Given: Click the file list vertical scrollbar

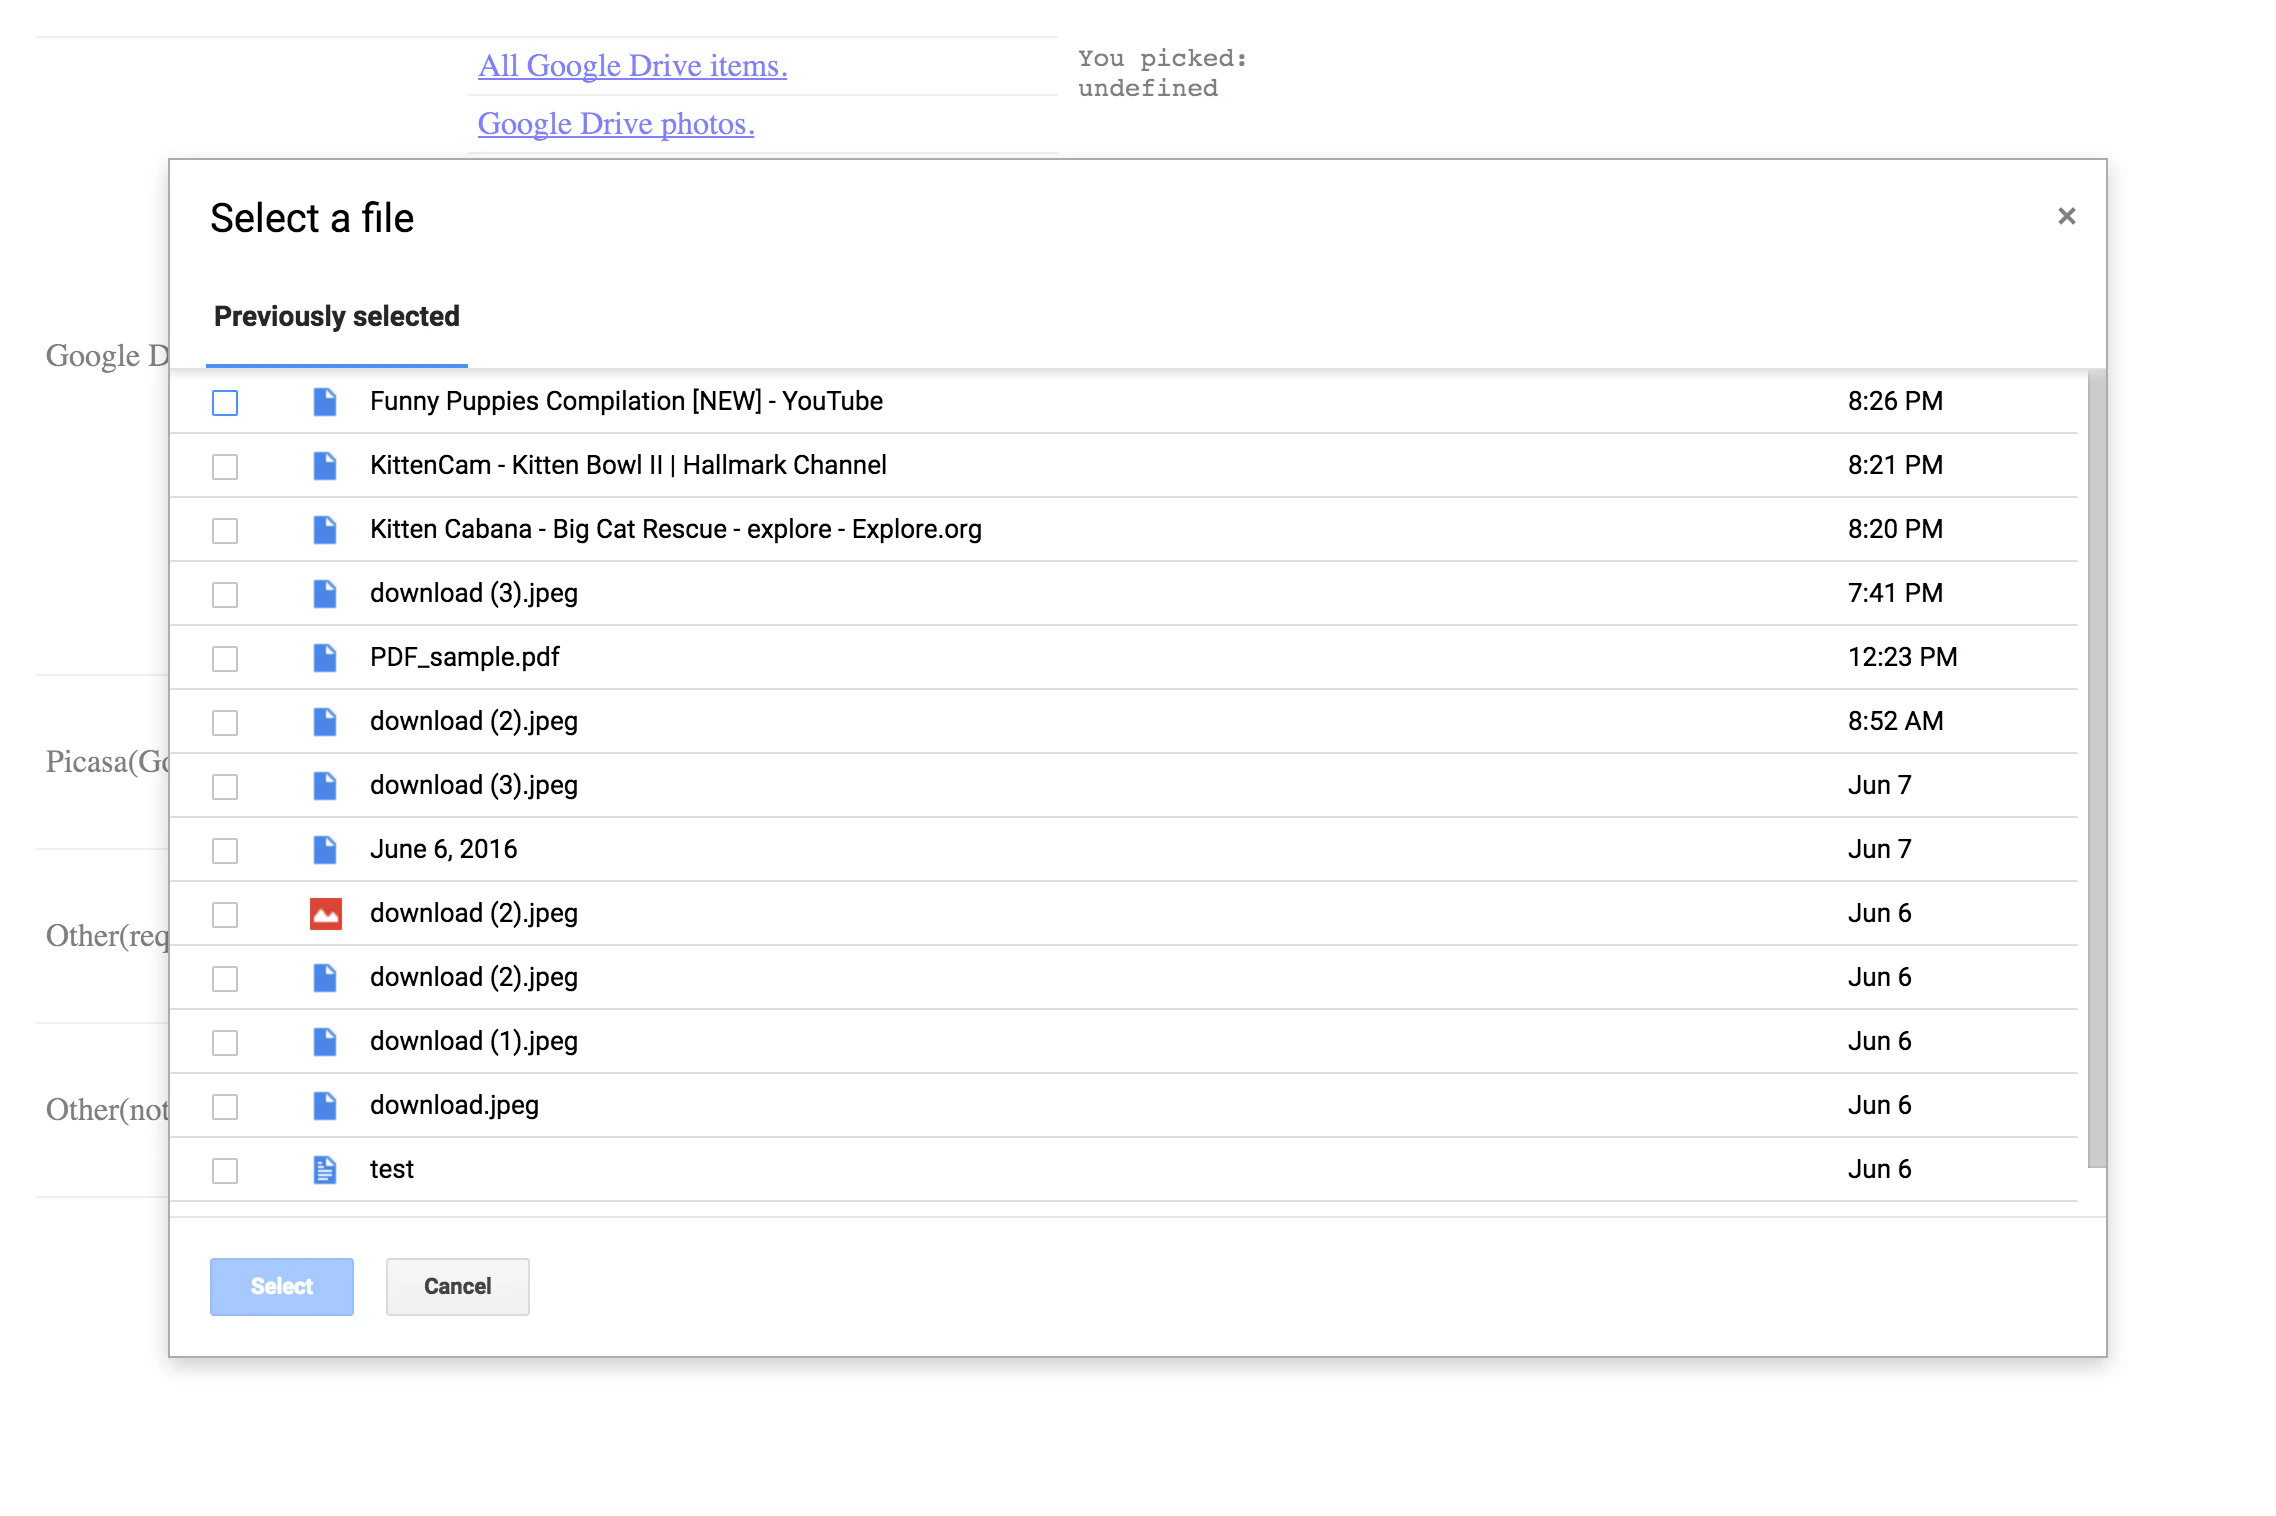Looking at the screenshot, I should point(2097,768).
